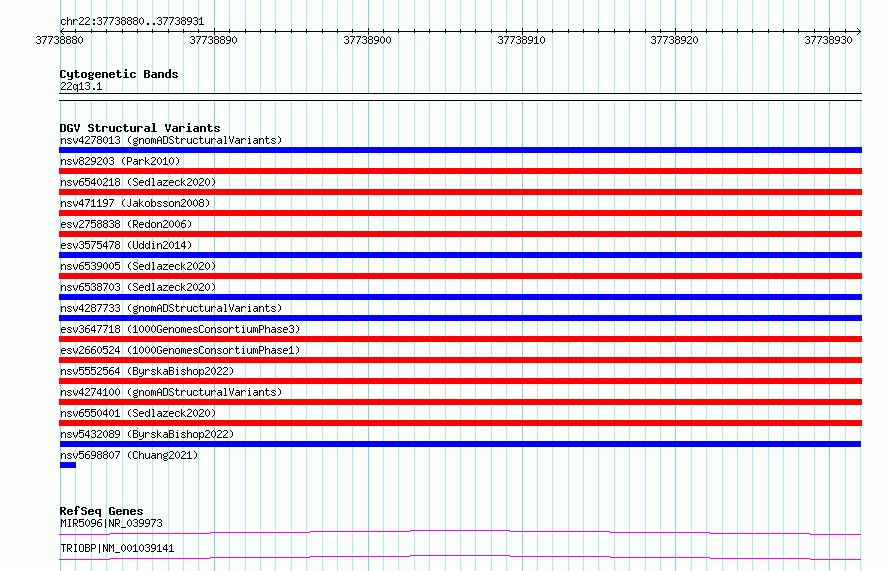Open variant nsv6540218 (Sedlazeck2020) label

coord(138,182)
